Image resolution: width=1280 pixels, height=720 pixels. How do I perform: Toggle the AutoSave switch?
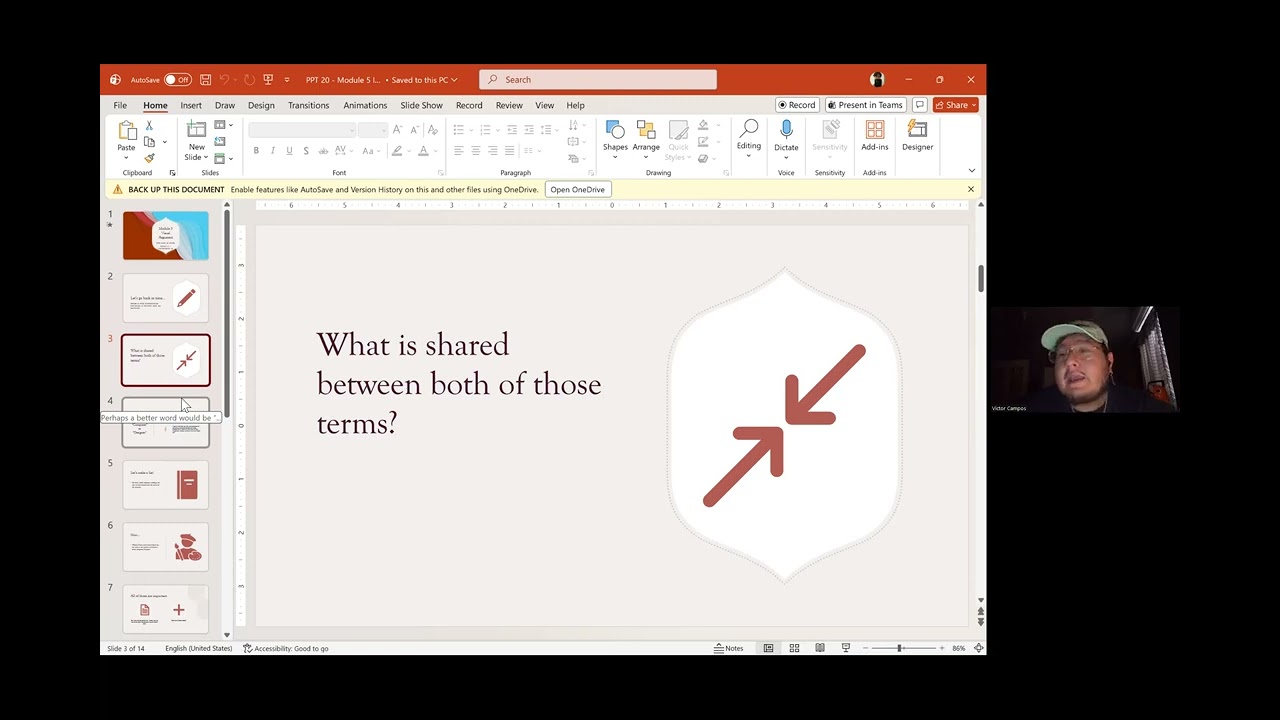(177, 80)
